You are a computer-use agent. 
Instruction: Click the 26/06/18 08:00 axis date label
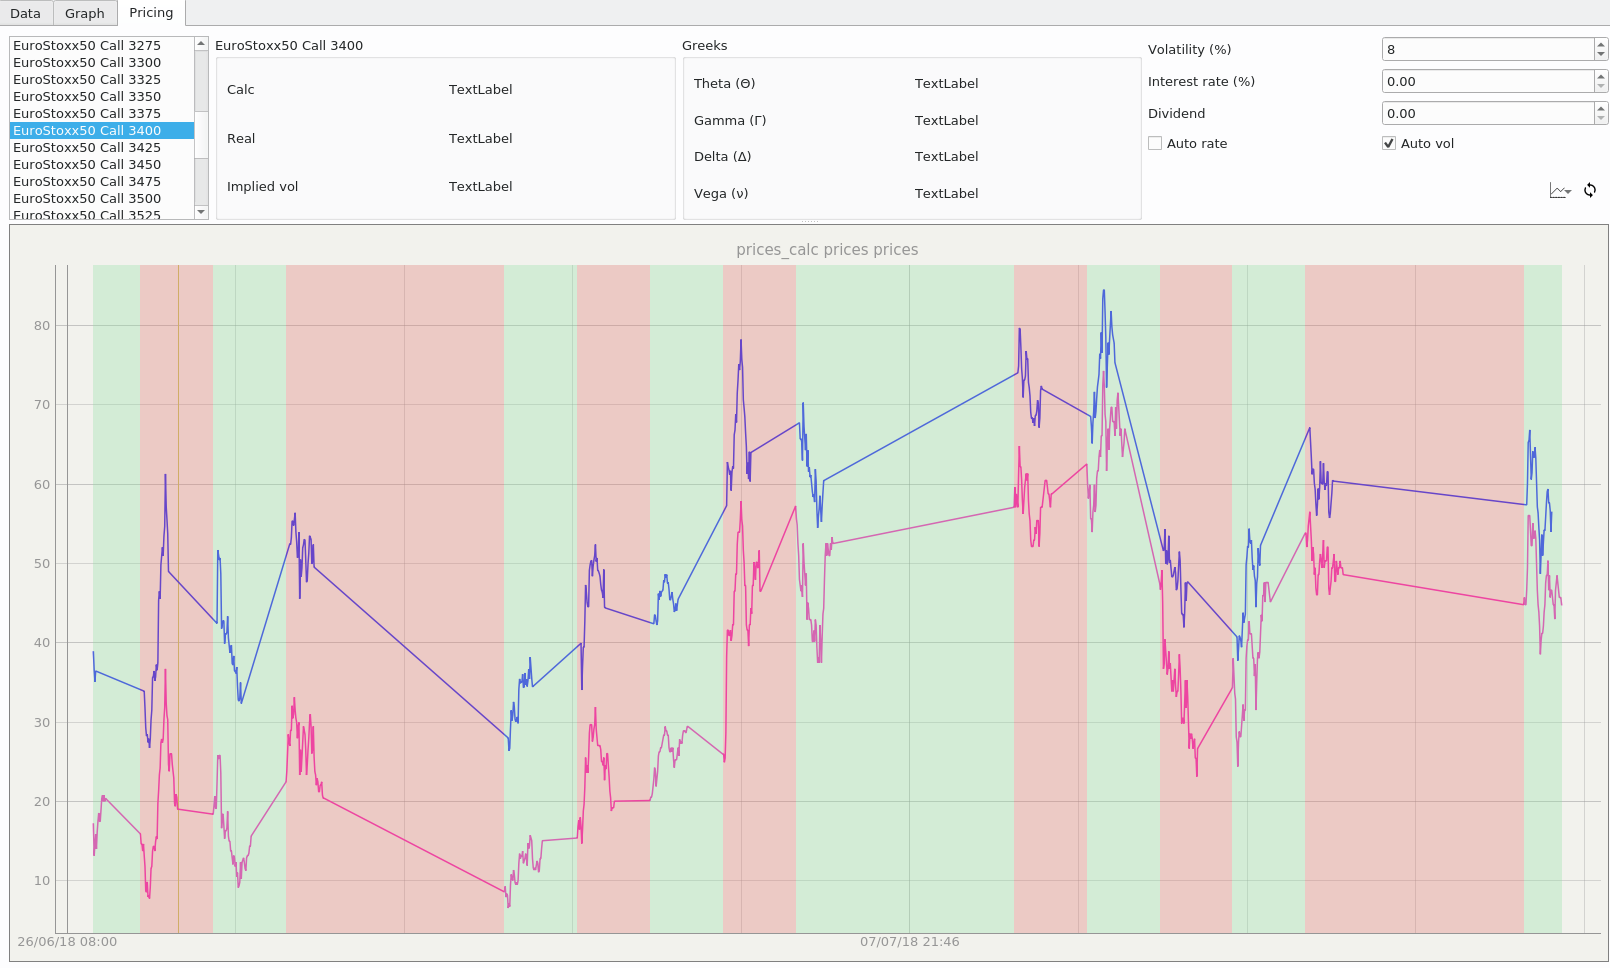click(x=67, y=942)
